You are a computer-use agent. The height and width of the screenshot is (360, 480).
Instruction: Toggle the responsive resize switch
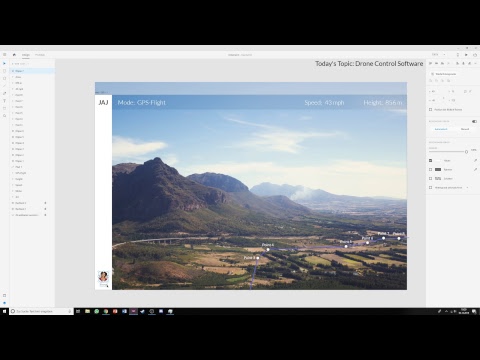tap(474, 121)
